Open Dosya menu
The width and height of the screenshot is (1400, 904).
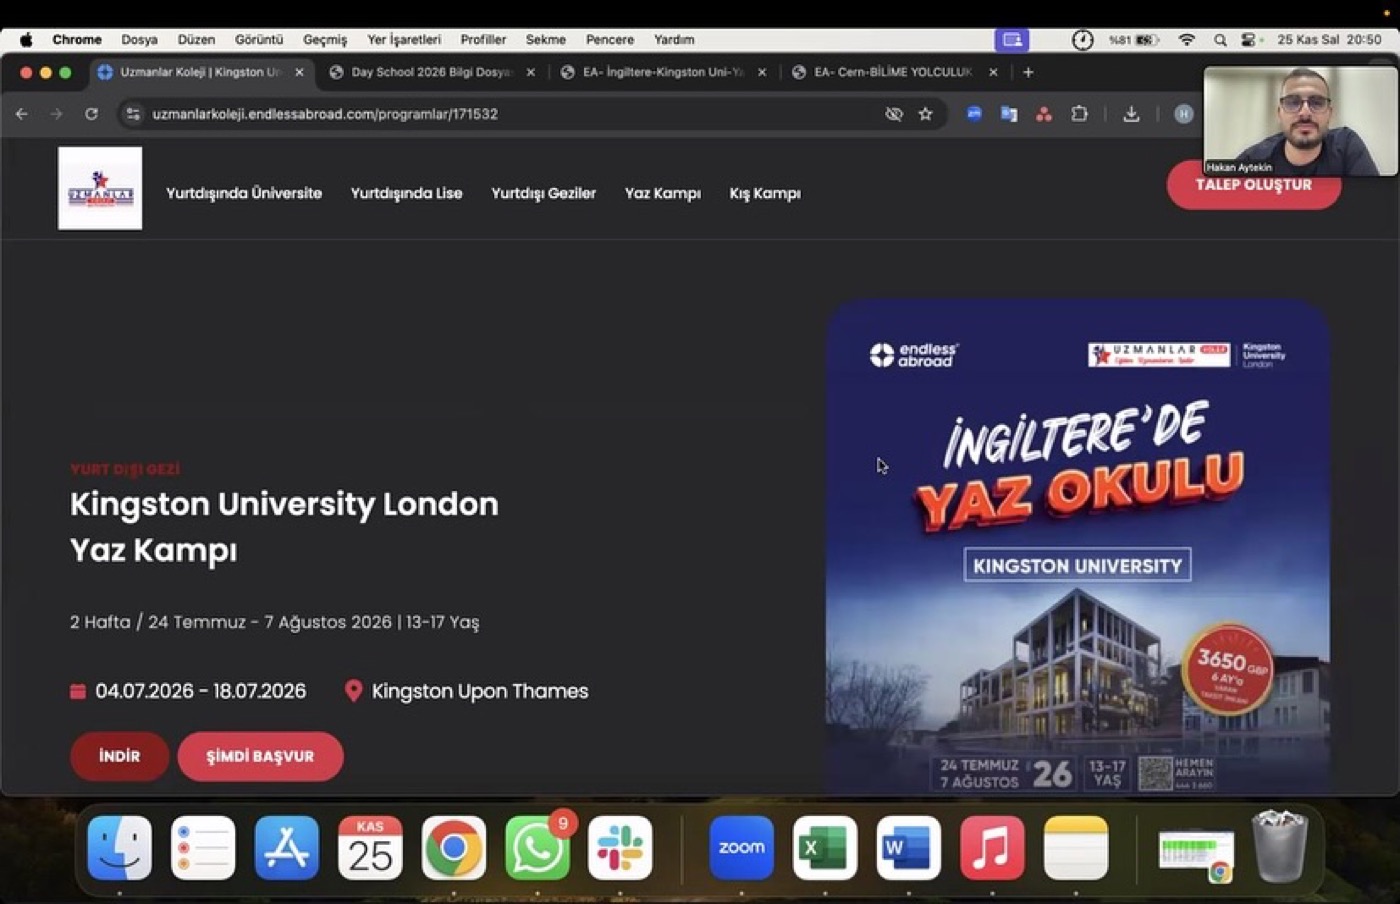(139, 40)
